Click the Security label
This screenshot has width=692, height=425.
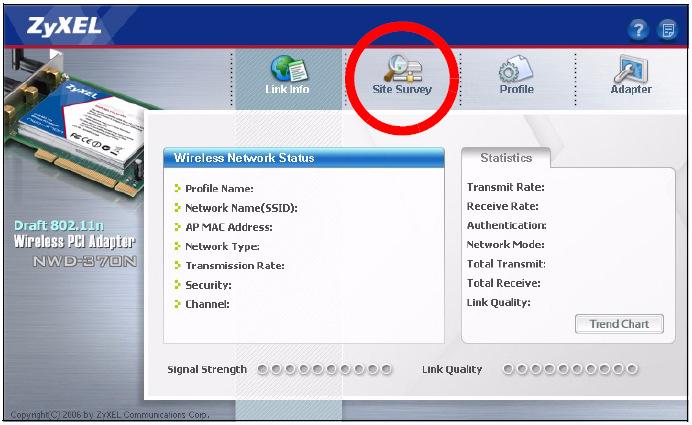coord(208,285)
